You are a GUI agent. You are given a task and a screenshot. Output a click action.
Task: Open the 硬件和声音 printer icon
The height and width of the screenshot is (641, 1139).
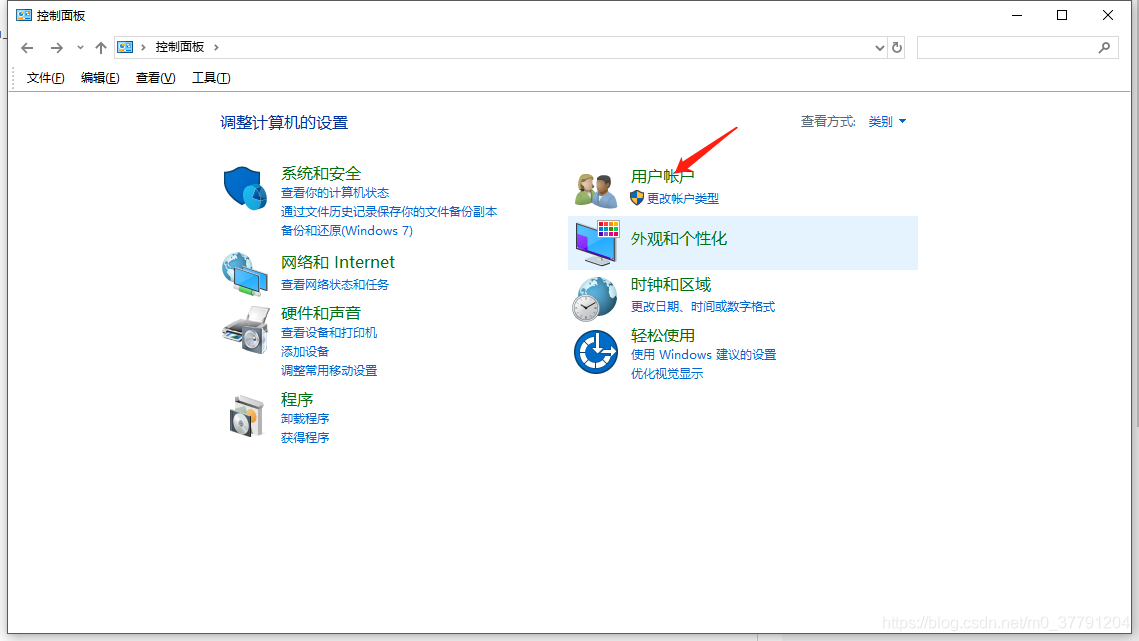click(246, 330)
